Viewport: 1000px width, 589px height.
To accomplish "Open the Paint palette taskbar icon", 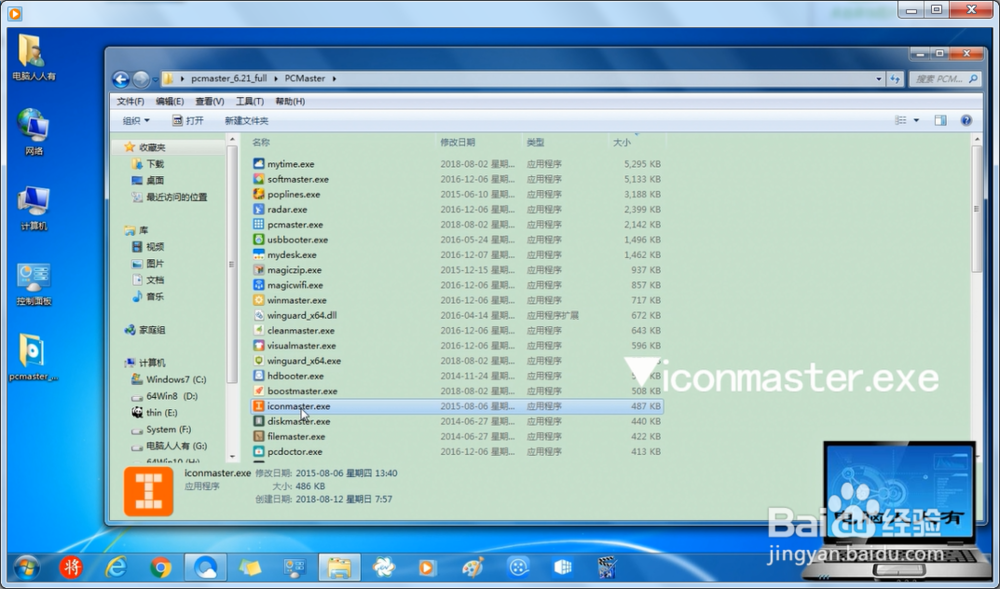I will 473,567.
